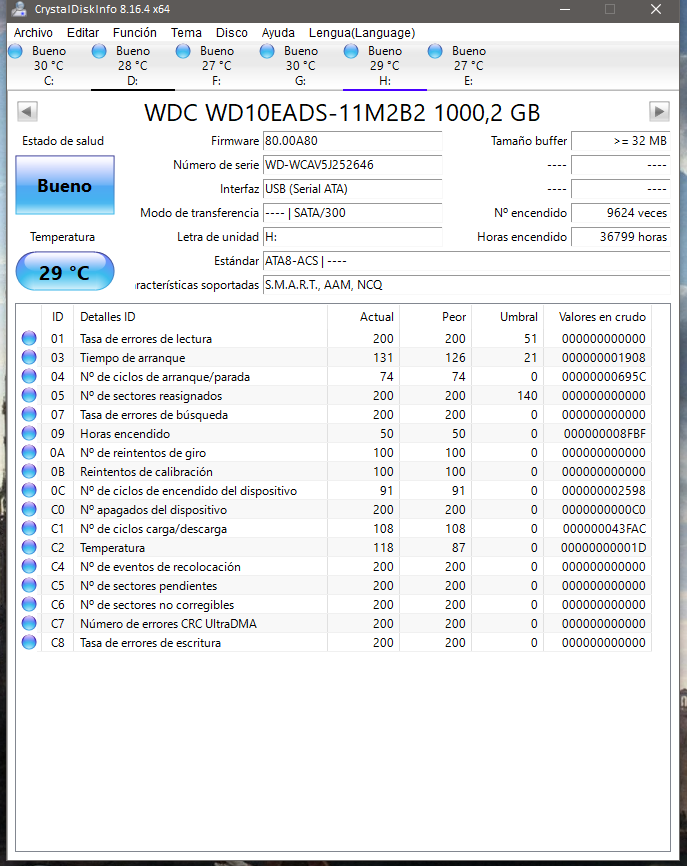Click status orb for drive E:
The width and height of the screenshot is (687, 866).
point(435,51)
